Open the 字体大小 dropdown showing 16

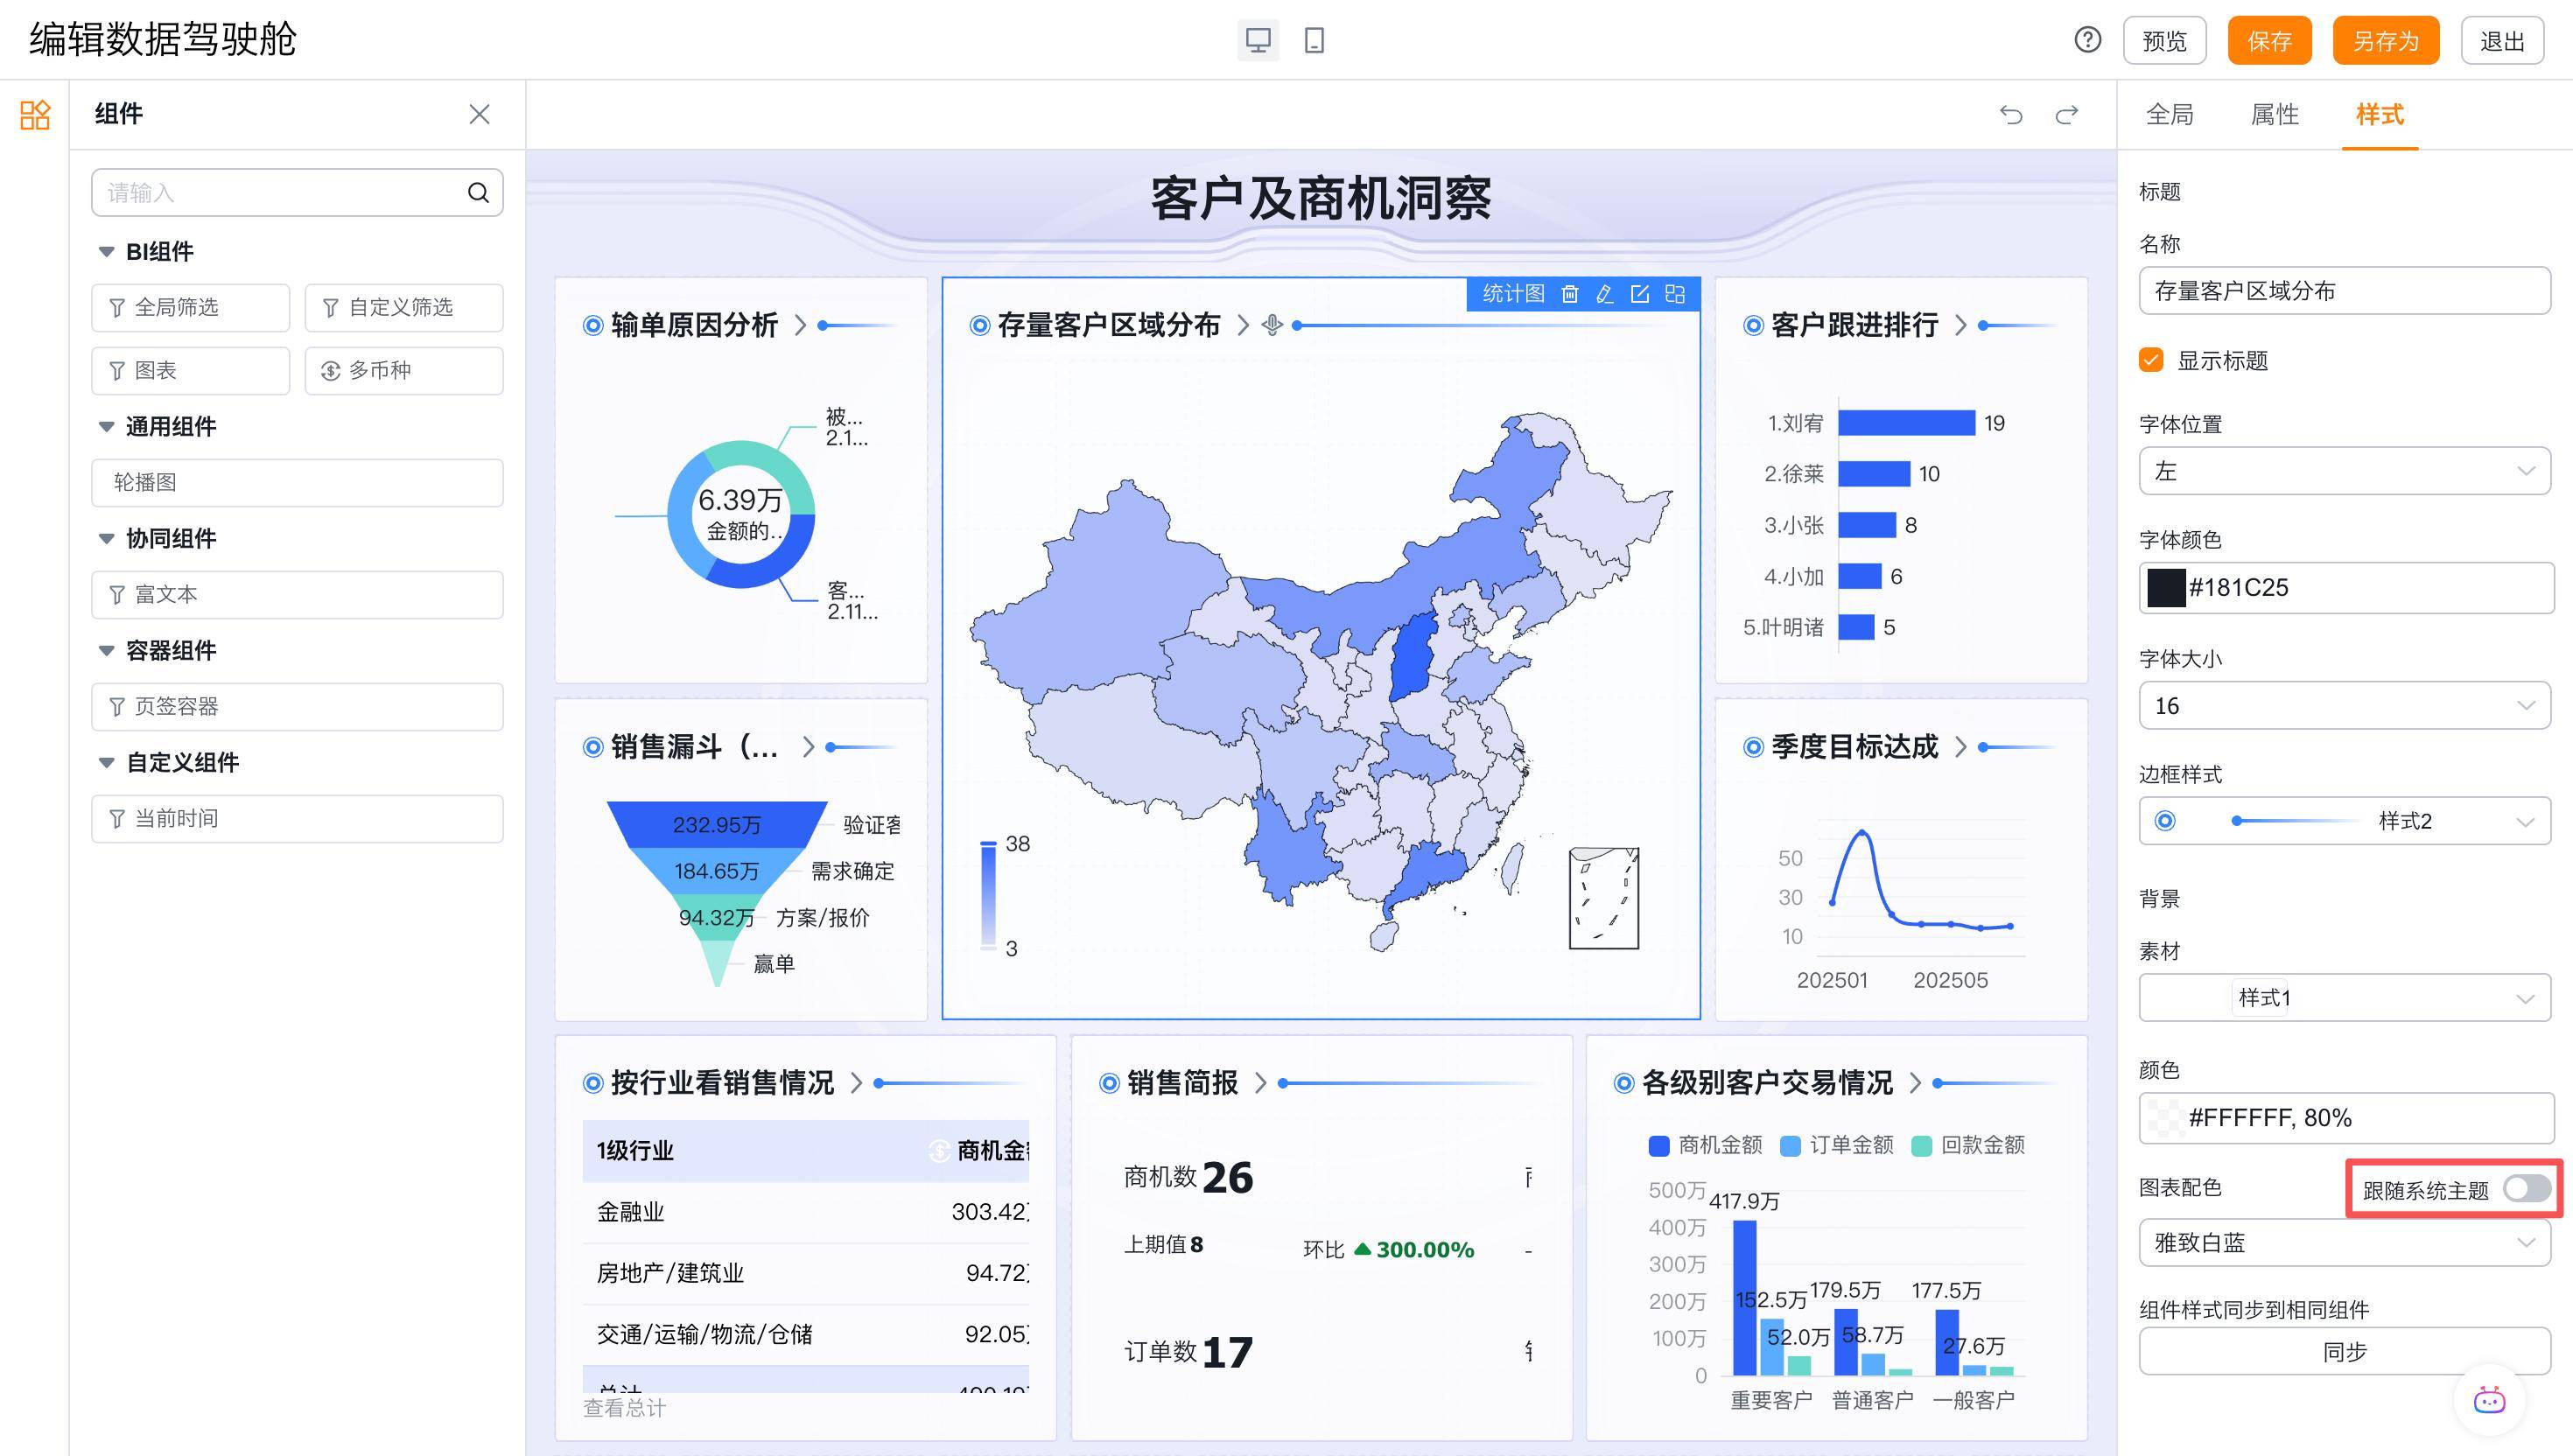click(x=2344, y=706)
